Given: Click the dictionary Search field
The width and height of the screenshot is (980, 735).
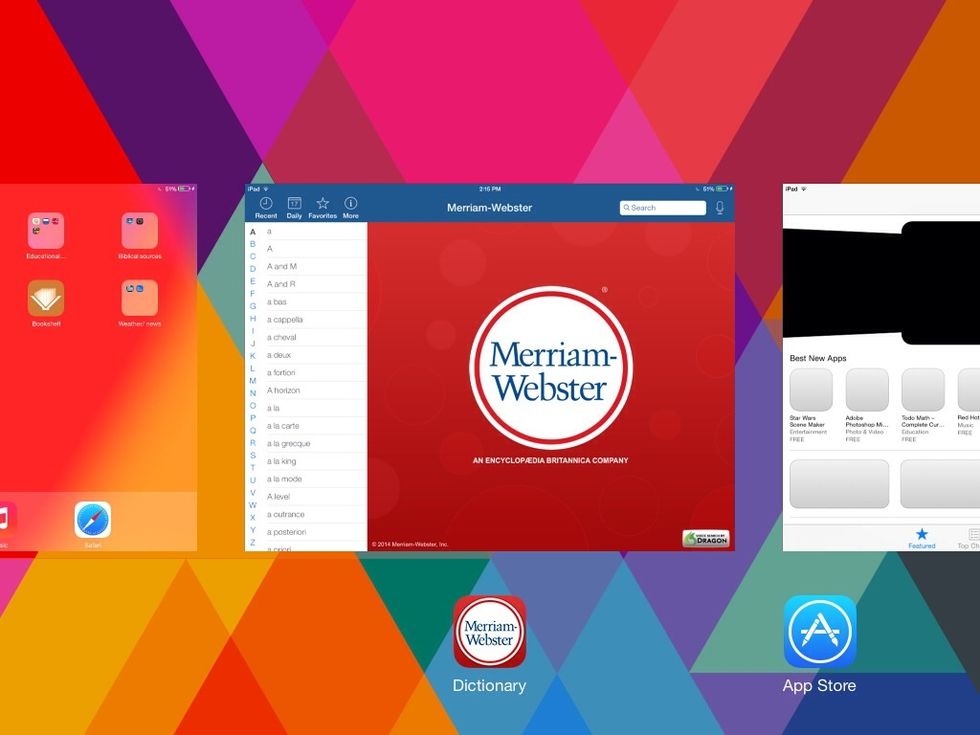Looking at the screenshot, I should point(663,208).
